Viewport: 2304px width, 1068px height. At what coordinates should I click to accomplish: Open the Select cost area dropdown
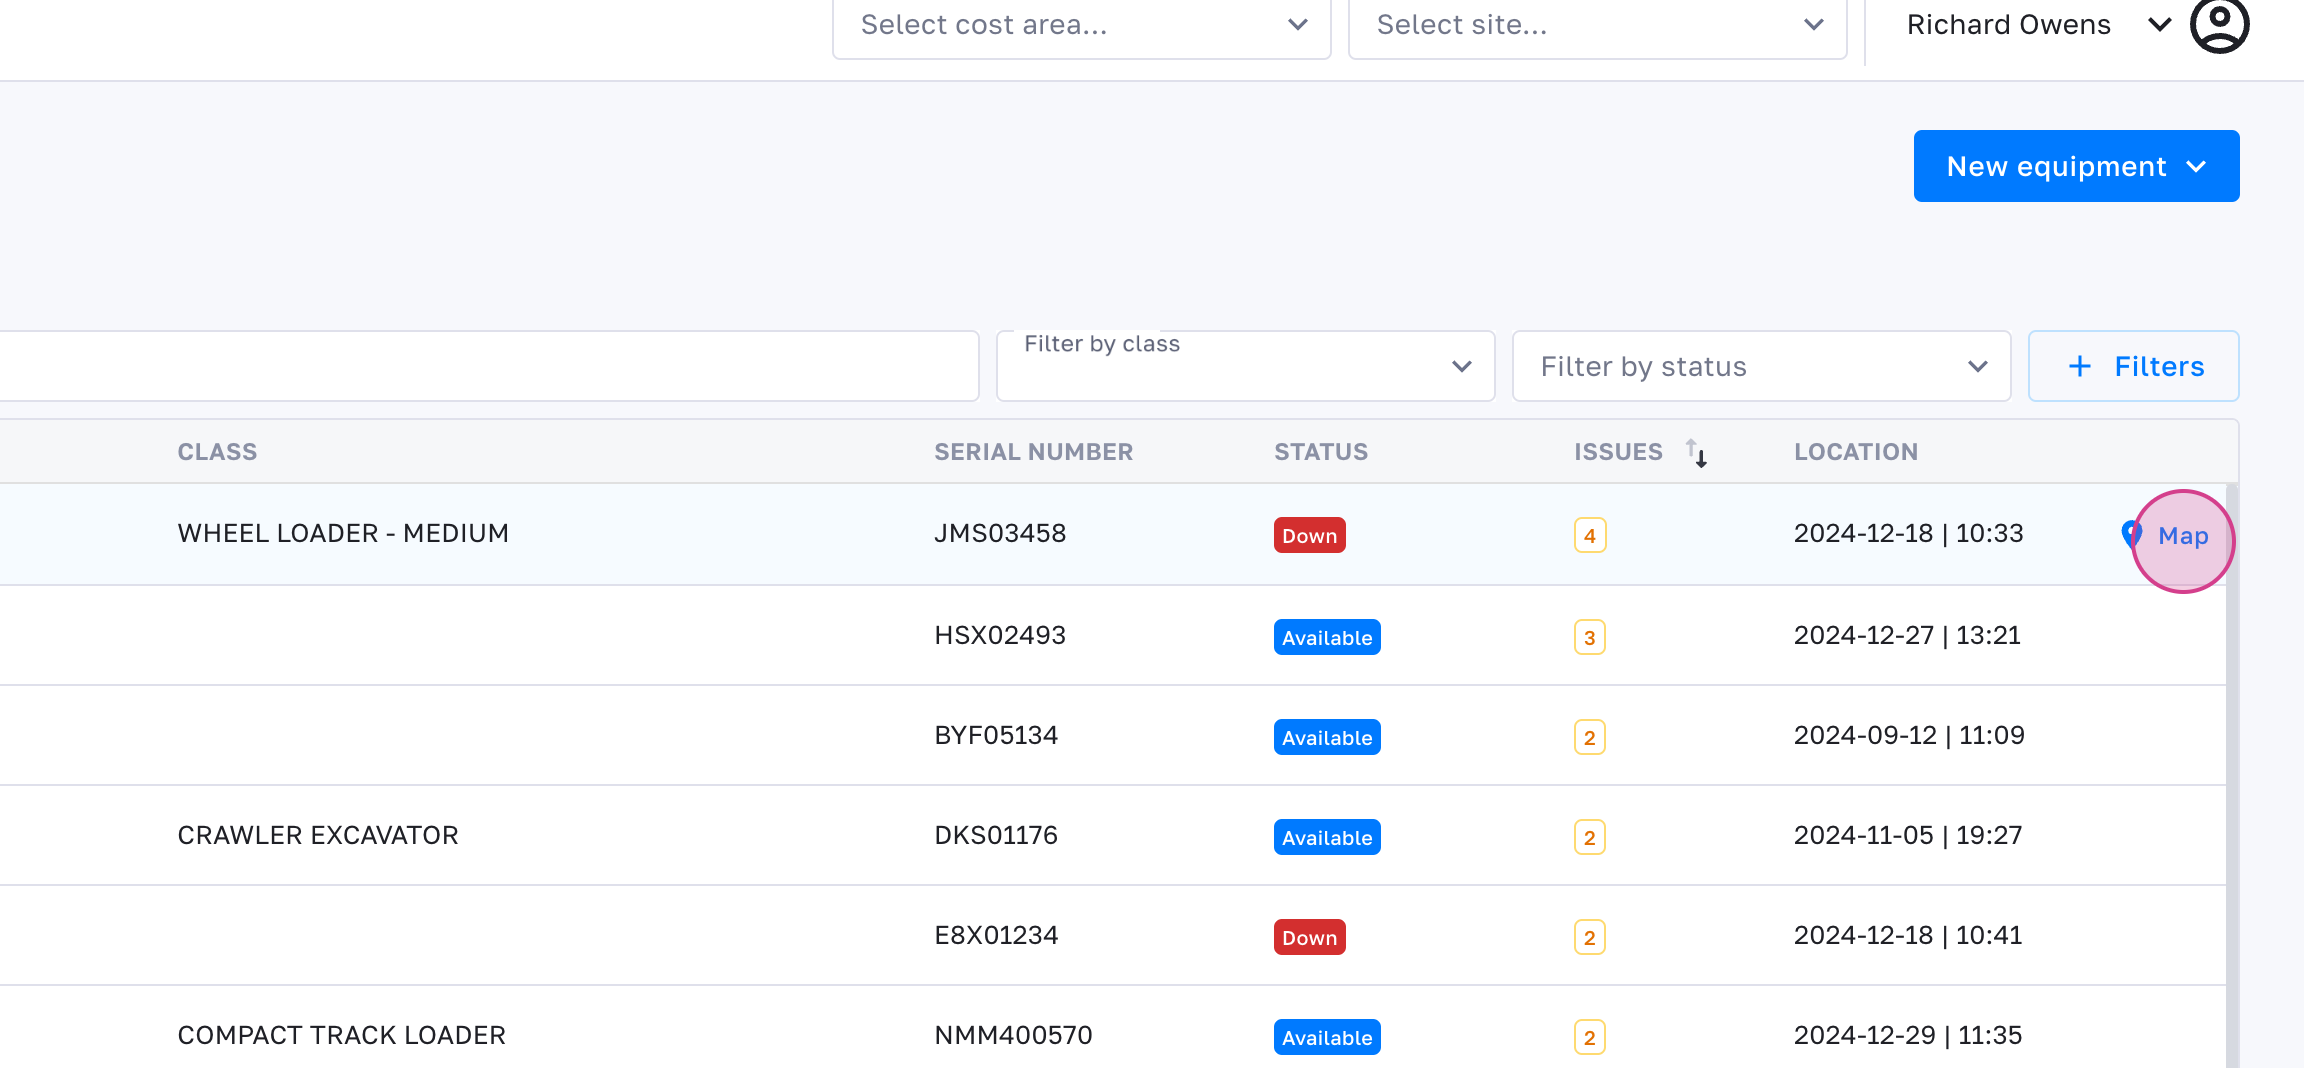click(1081, 26)
